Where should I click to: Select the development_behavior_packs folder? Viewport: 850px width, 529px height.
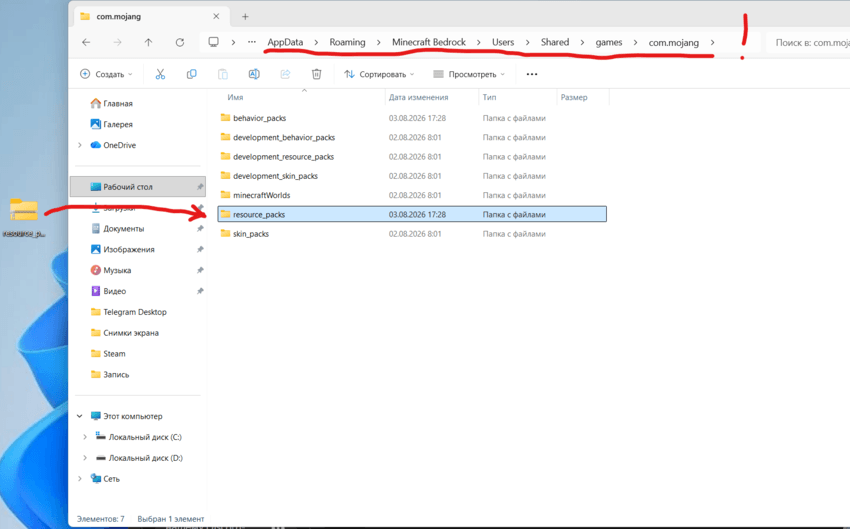click(x=284, y=138)
